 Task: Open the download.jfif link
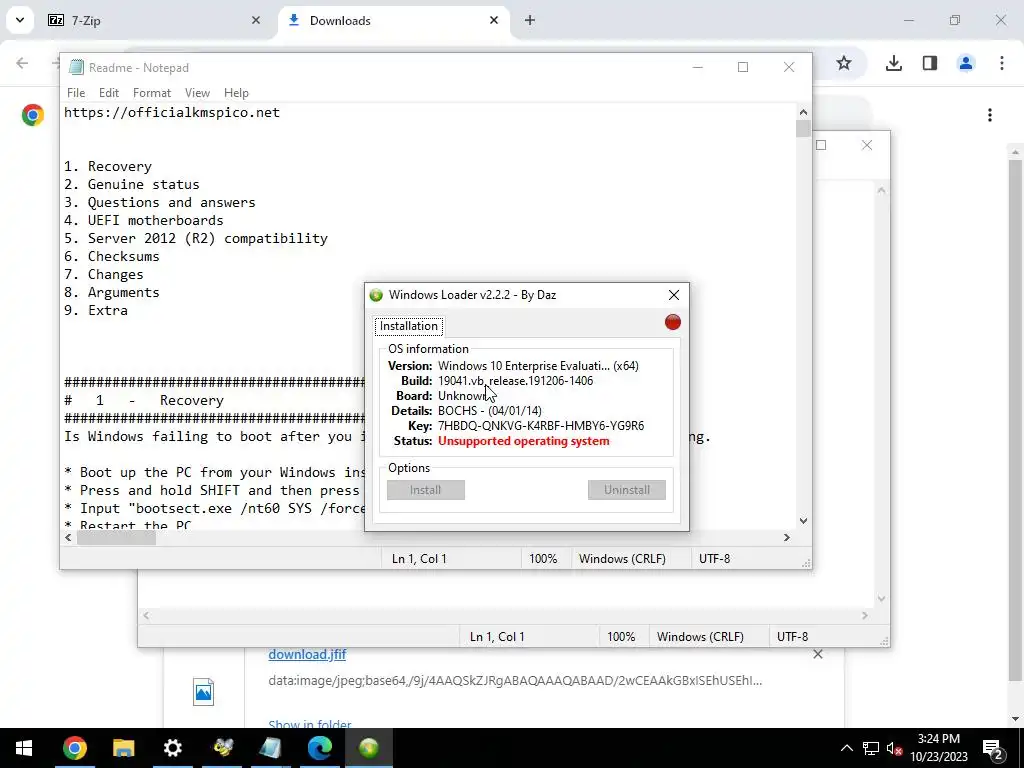307,654
